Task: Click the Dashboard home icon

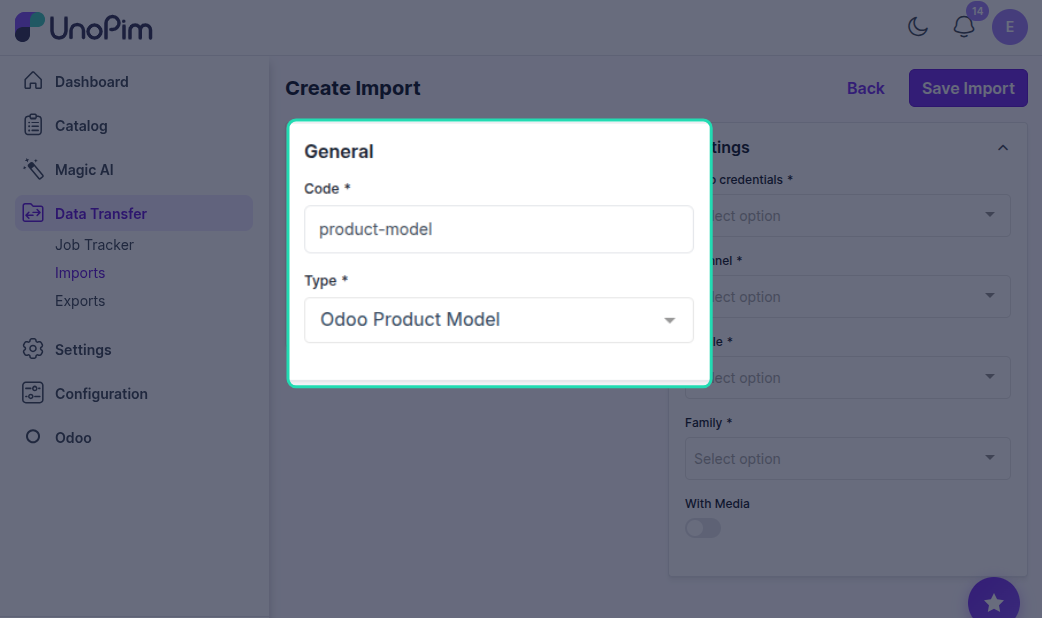Action: coord(33,81)
